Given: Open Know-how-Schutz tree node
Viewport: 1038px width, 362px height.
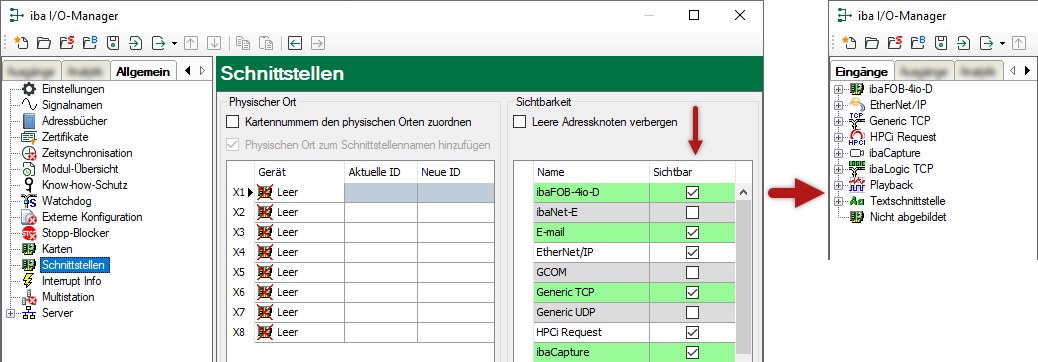Looking at the screenshot, I should click(x=84, y=185).
